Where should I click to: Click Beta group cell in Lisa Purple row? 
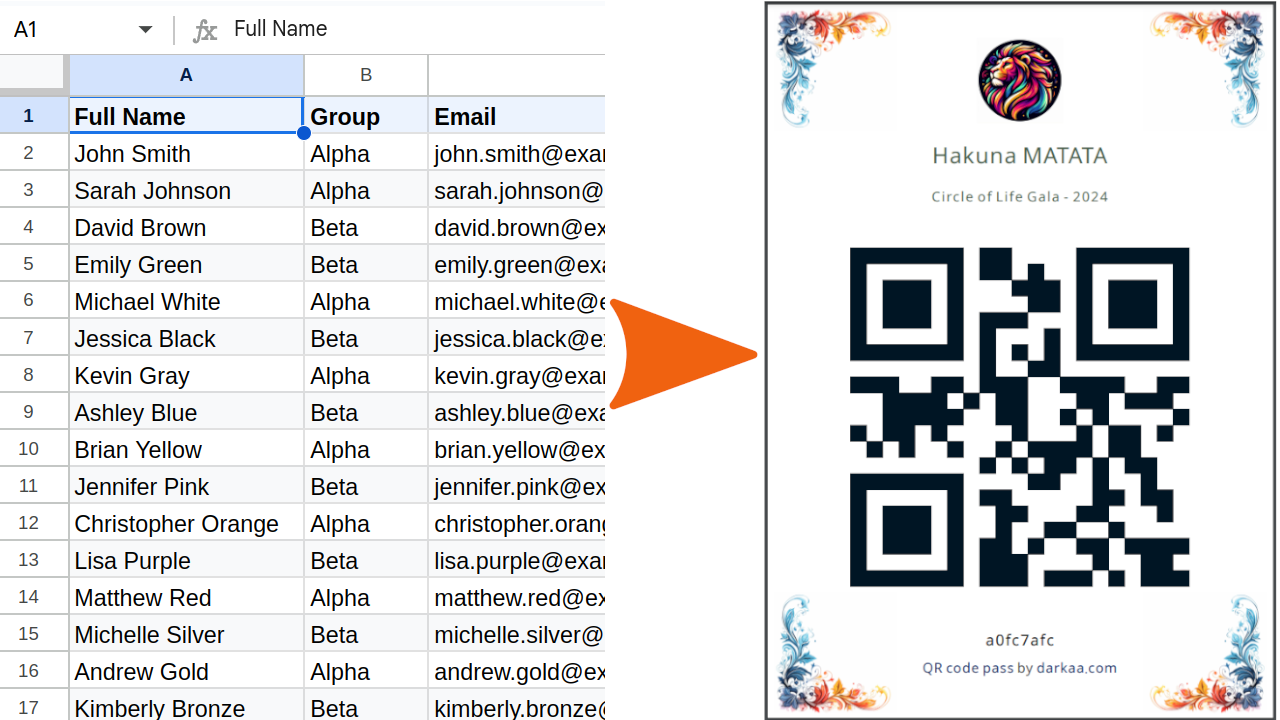[366, 560]
